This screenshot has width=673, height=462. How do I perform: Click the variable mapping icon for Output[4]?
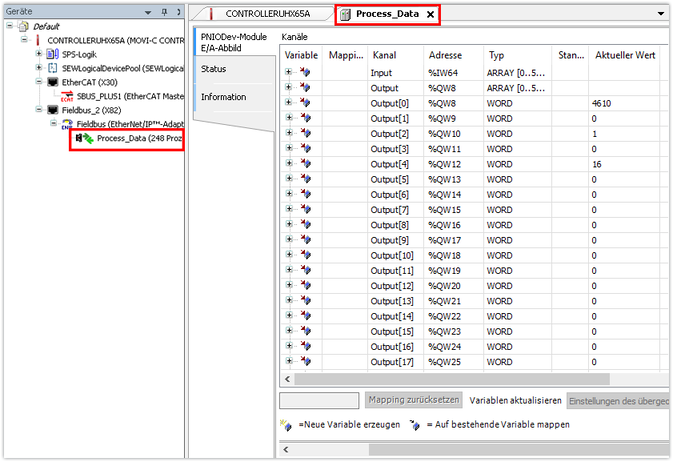pos(305,164)
